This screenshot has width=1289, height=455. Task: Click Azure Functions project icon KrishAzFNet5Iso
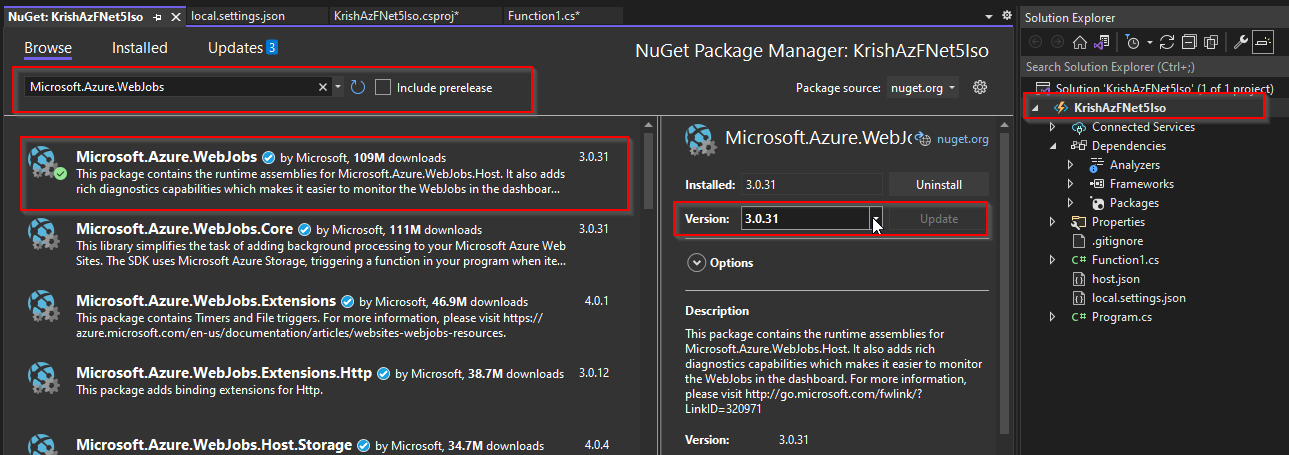(1060, 108)
